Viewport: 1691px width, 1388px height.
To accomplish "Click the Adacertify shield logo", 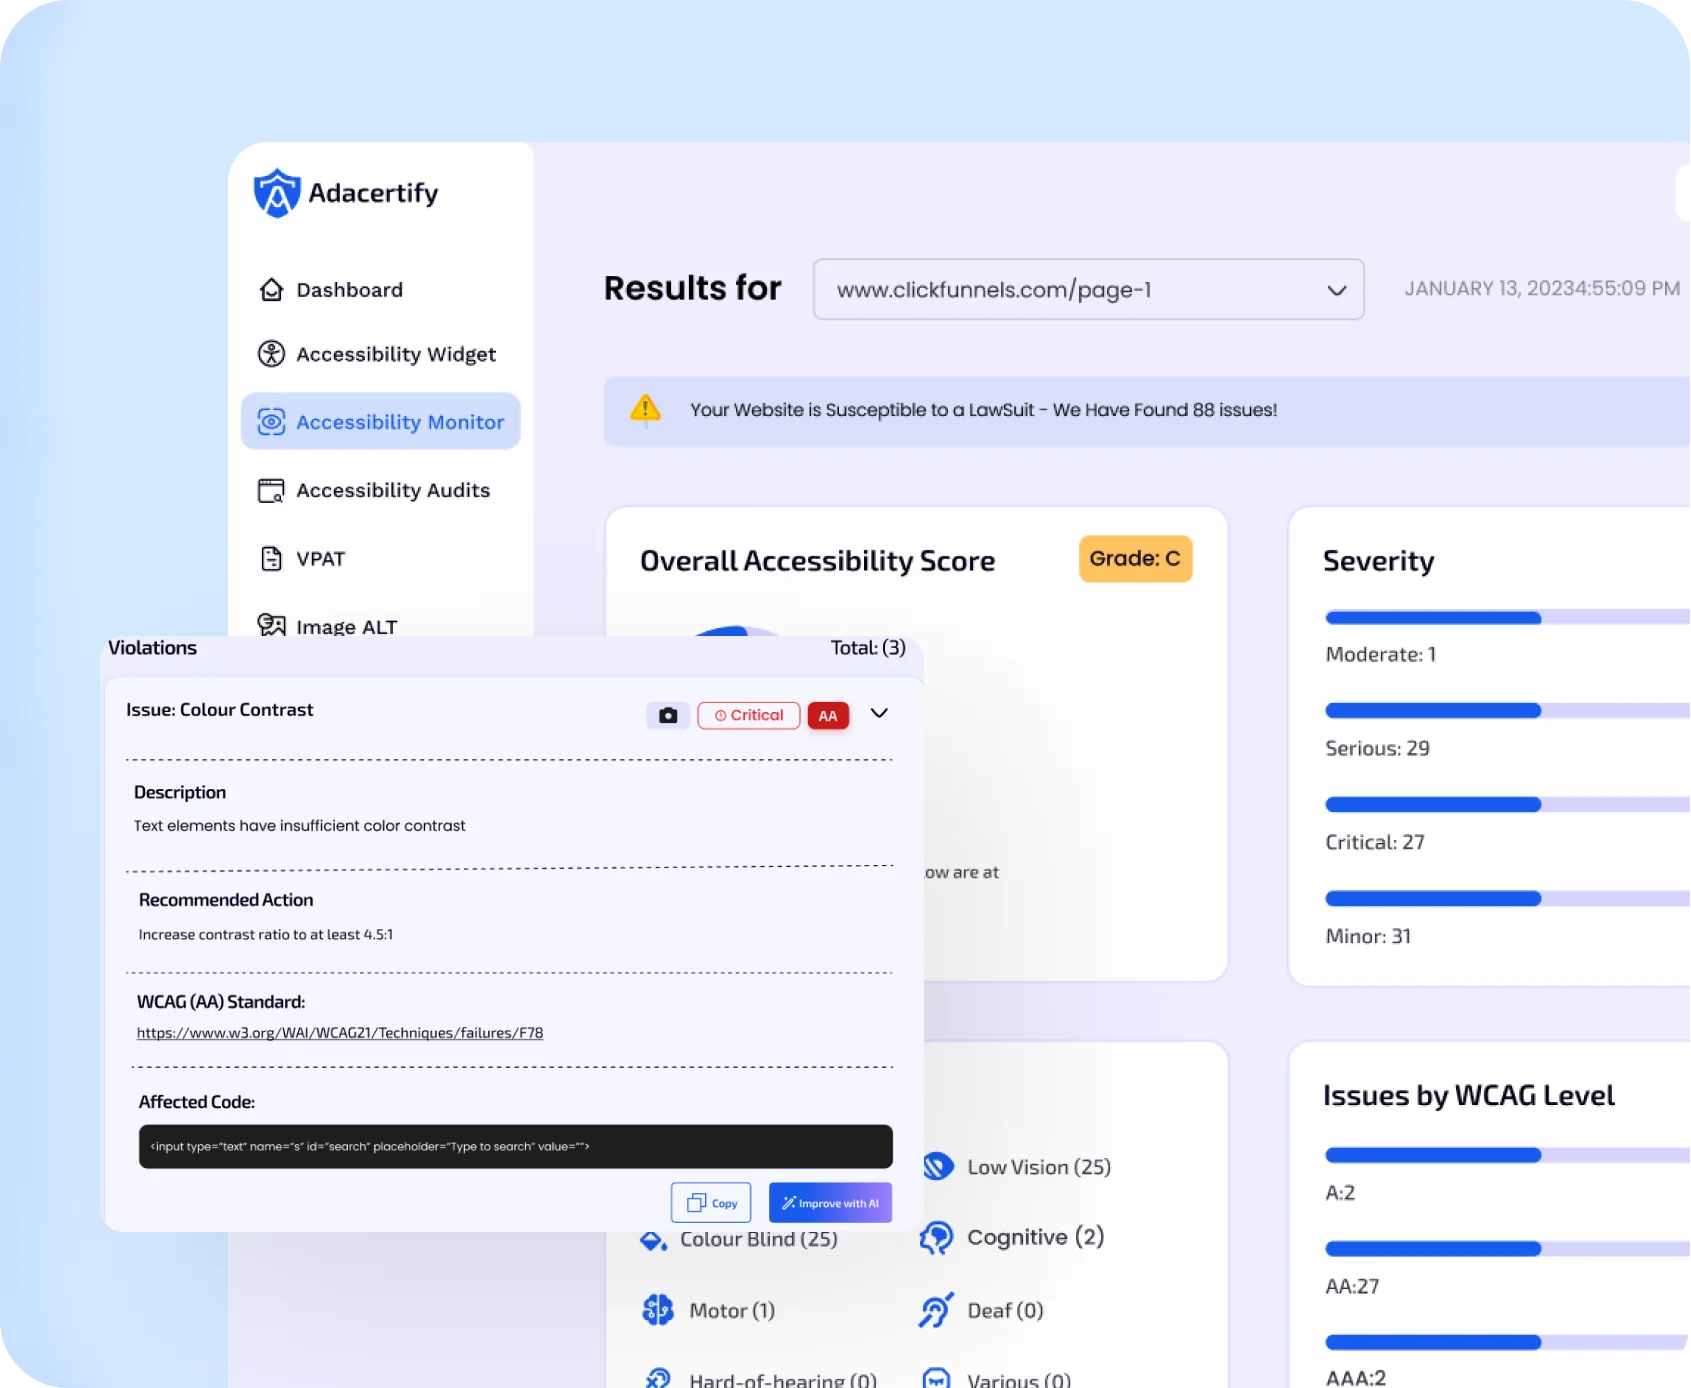I will coord(277,193).
